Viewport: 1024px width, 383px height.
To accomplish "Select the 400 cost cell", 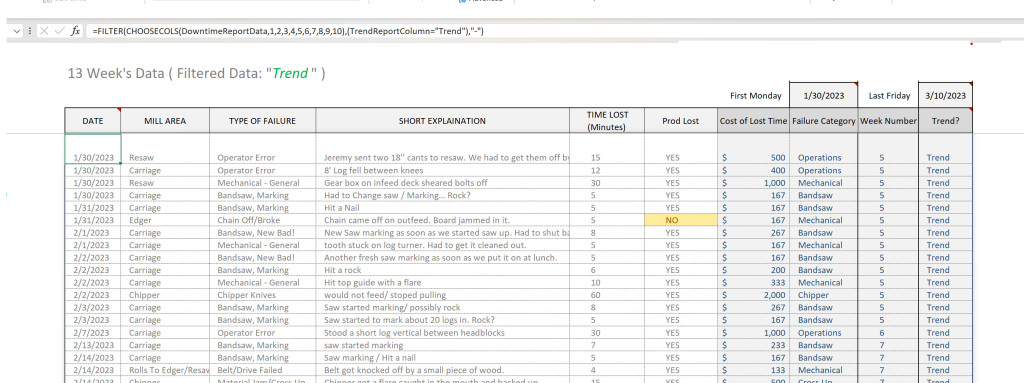I will pos(753,171).
